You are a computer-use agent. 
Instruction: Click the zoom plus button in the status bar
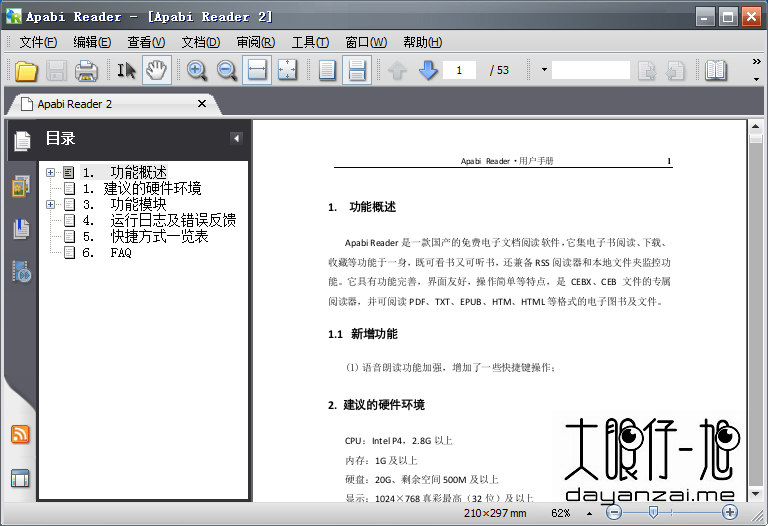point(729,513)
